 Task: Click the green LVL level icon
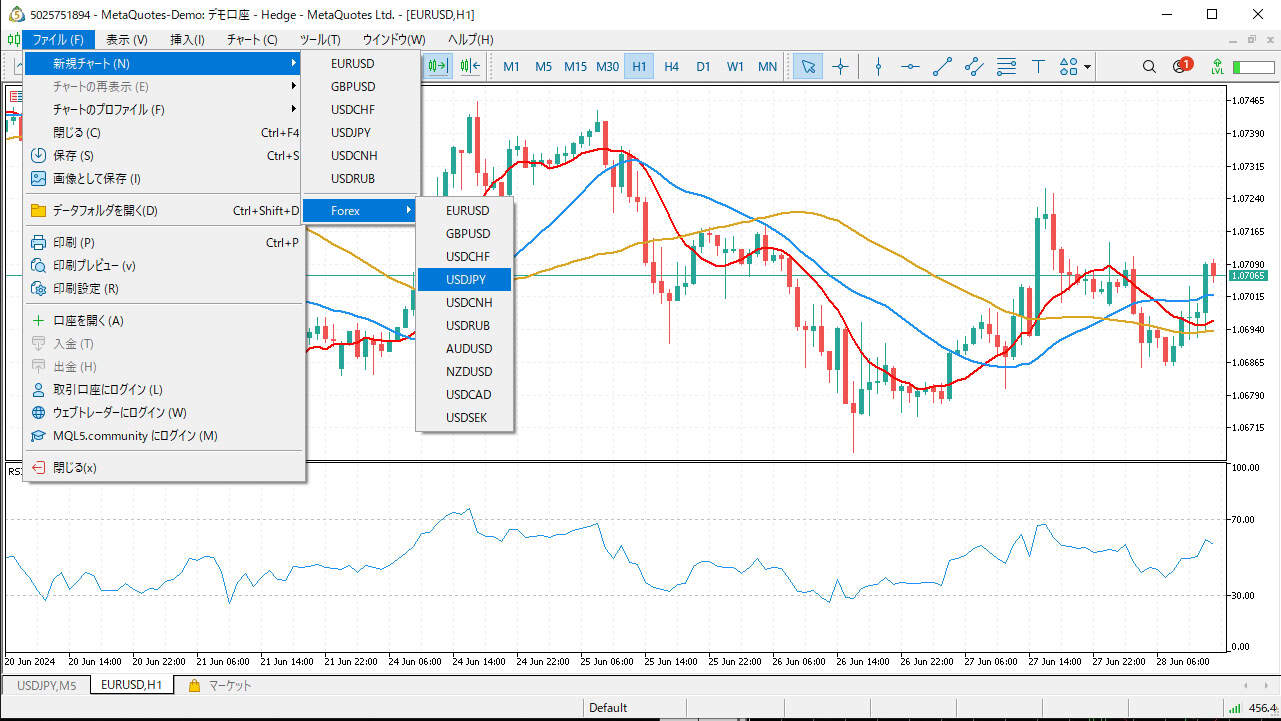tap(1217, 66)
